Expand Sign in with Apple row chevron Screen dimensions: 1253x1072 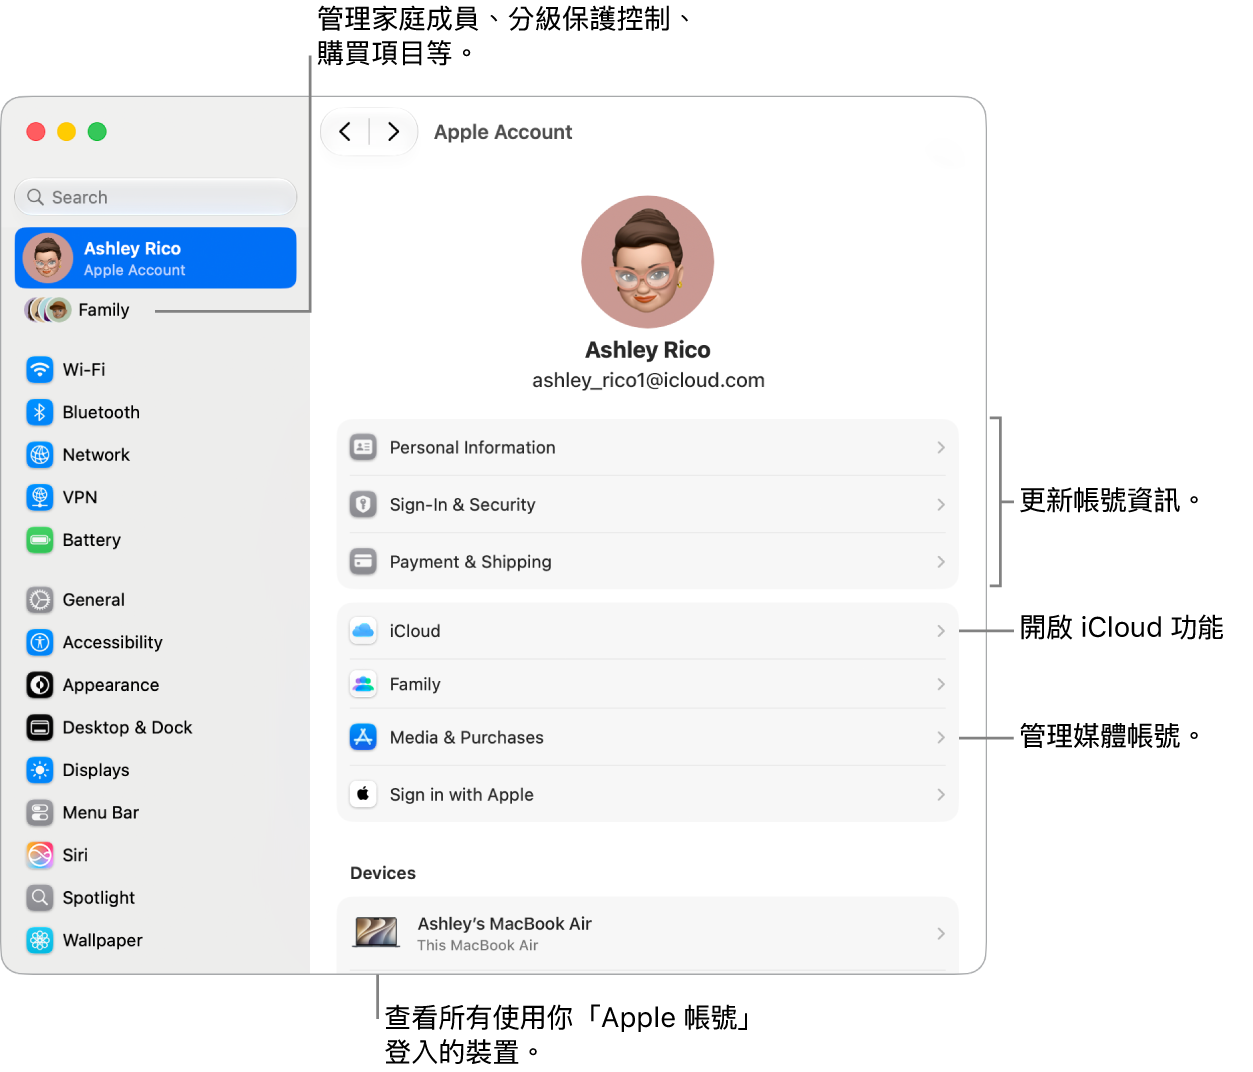pos(940,794)
